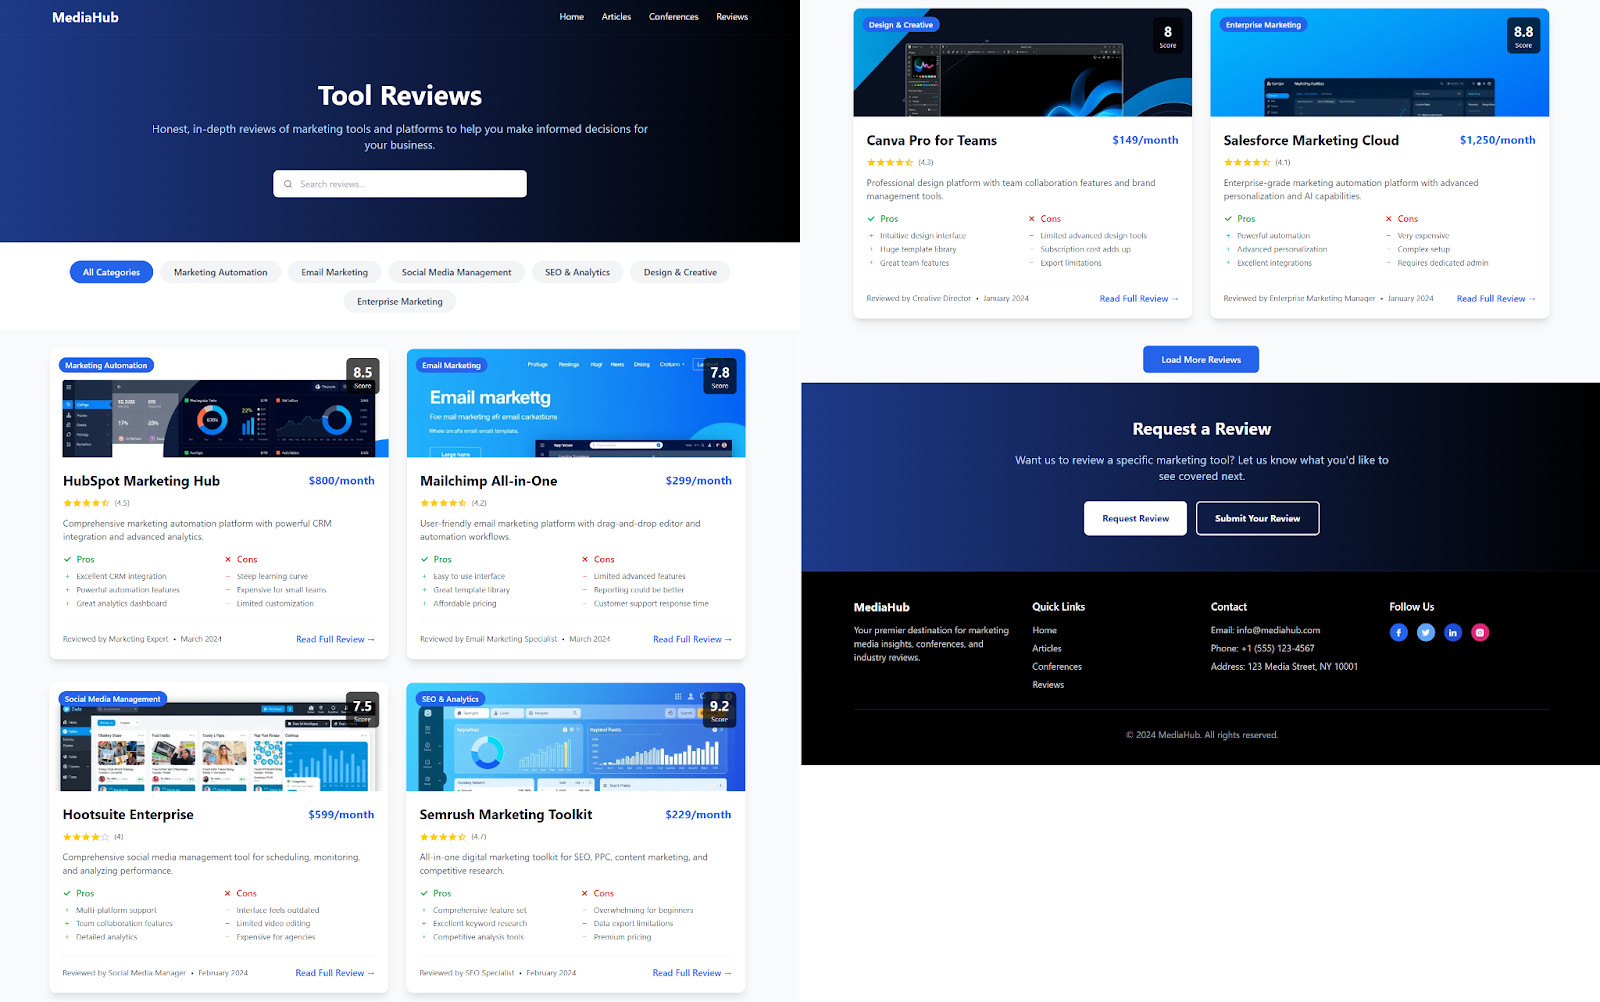This screenshot has height=1002, width=1600.
Task: Click the Salesforce Marketing Cloud title
Action: pos(1311,141)
